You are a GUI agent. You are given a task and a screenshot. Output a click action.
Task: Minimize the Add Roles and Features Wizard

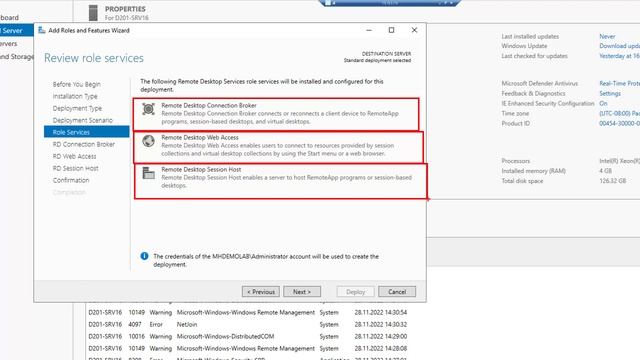click(369, 30)
